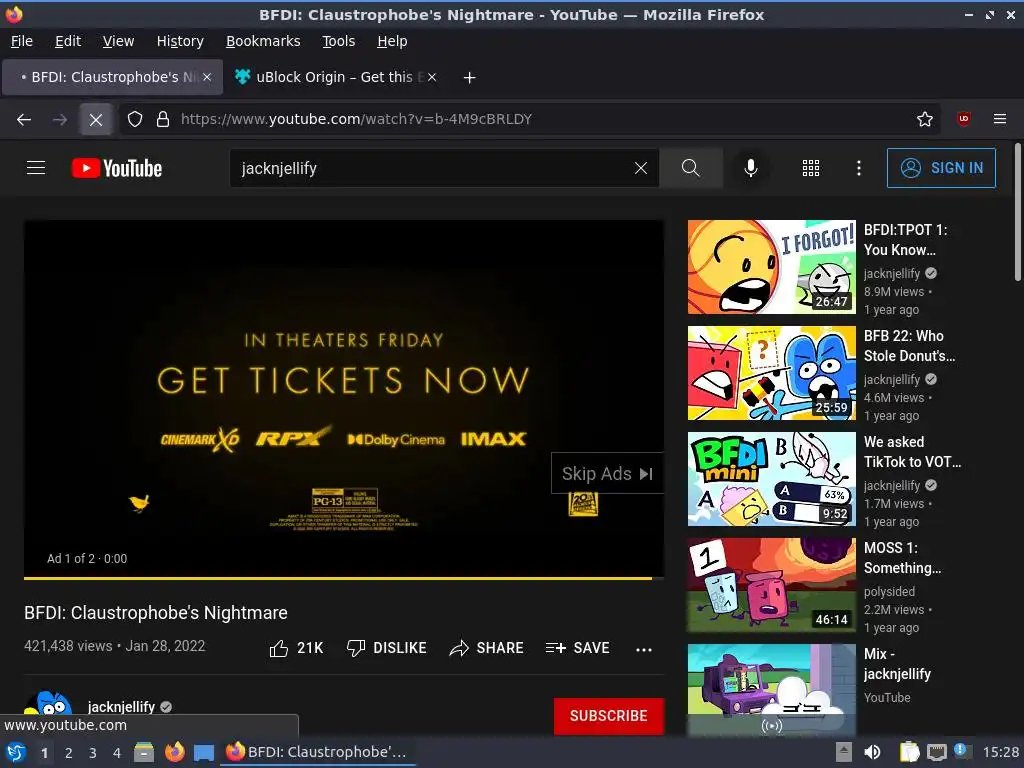Open BFB 22 Who Stole Donut's thumbnail
This screenshot has width=1024, height=768.
click(771, 373)
